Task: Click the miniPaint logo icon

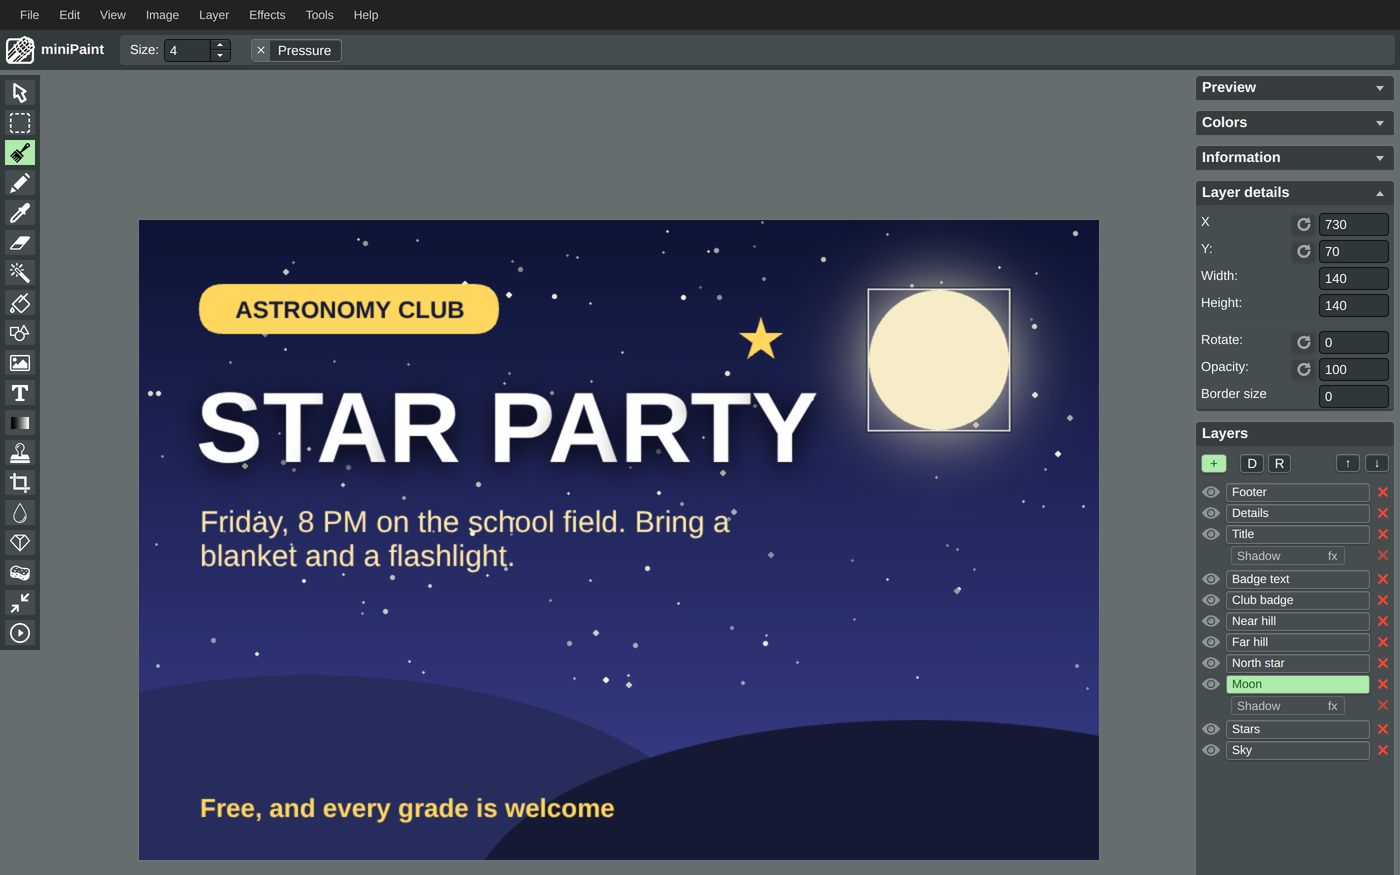Action: [x=20, y=50]
